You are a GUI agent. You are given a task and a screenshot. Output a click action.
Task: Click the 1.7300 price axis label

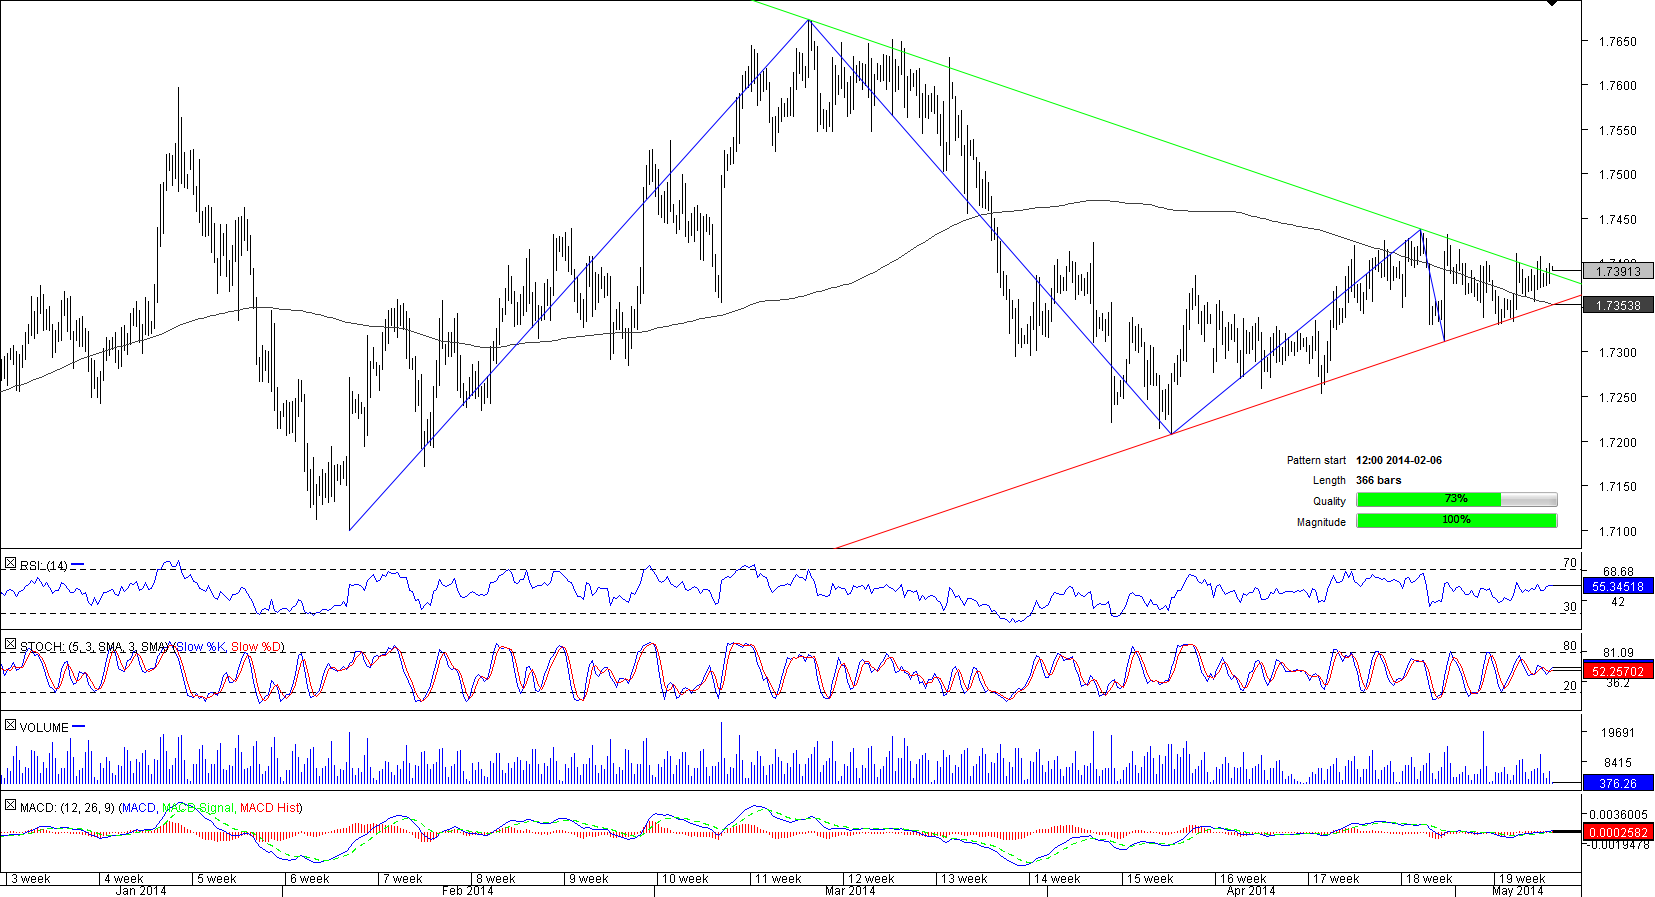1618,353
